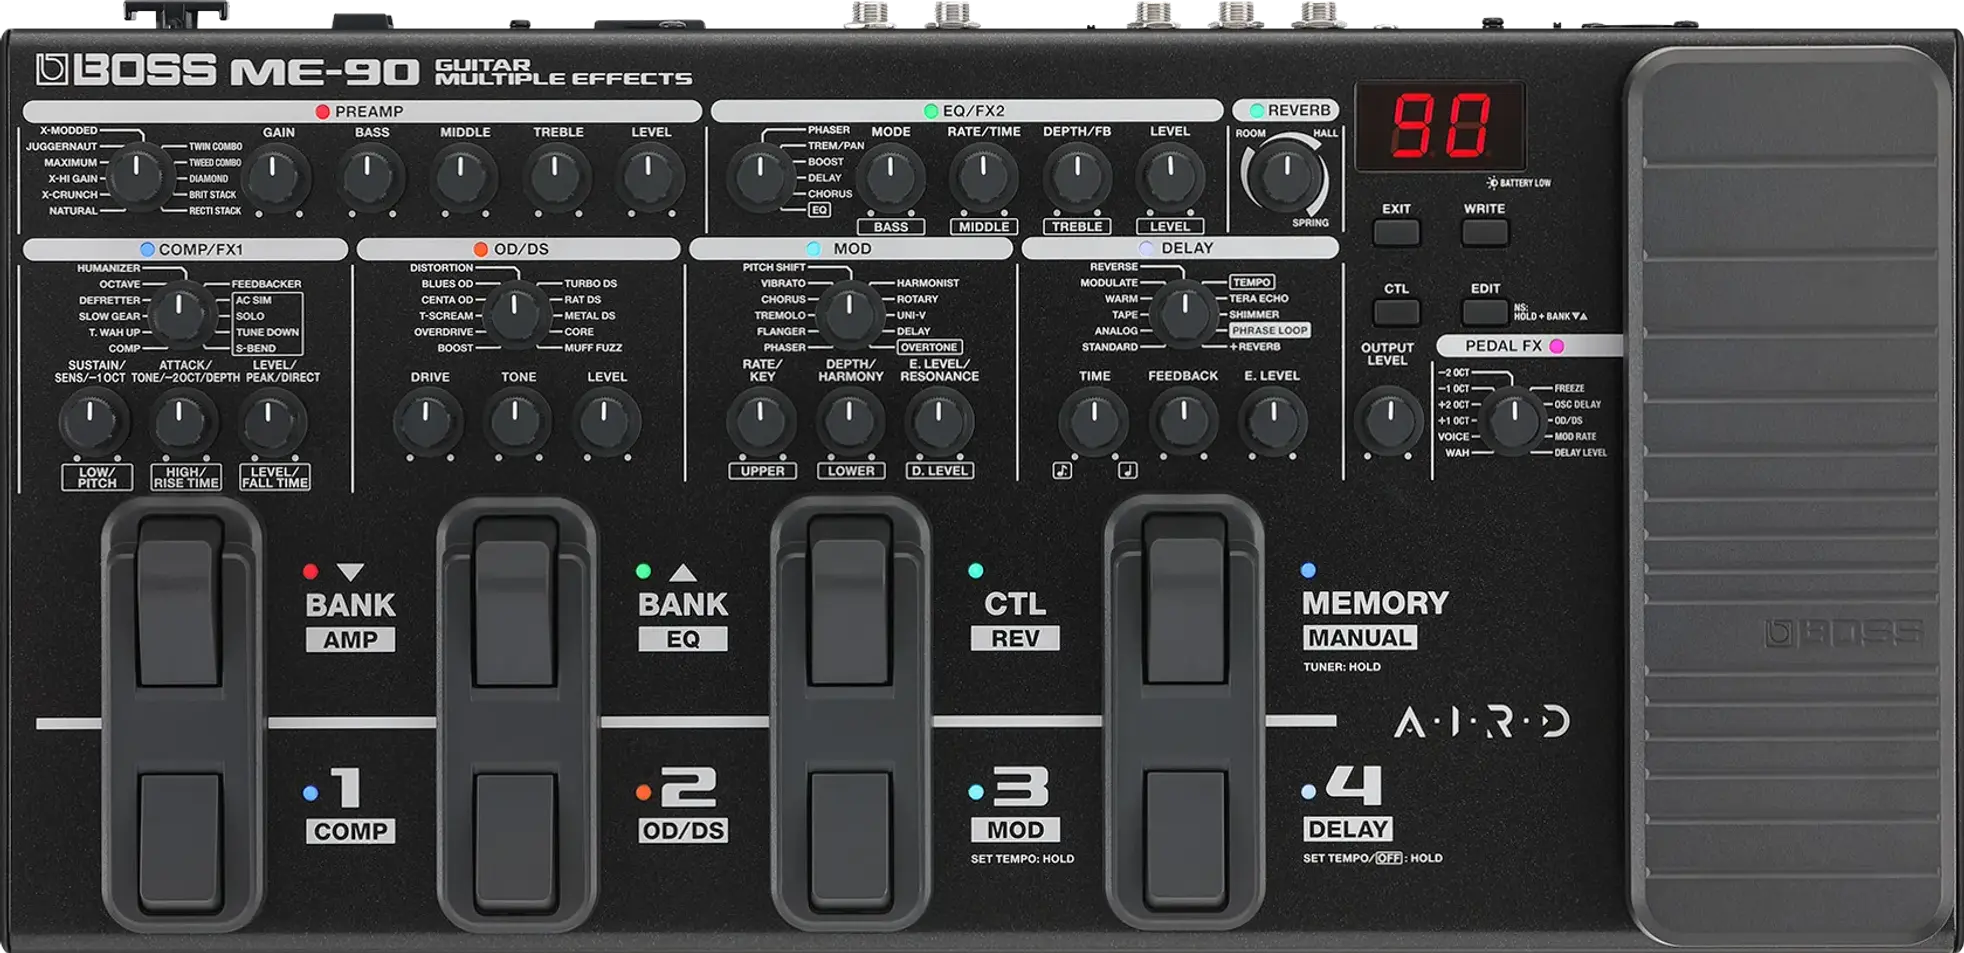Toggle the 3 MOD footswitch

pos(849,840)
